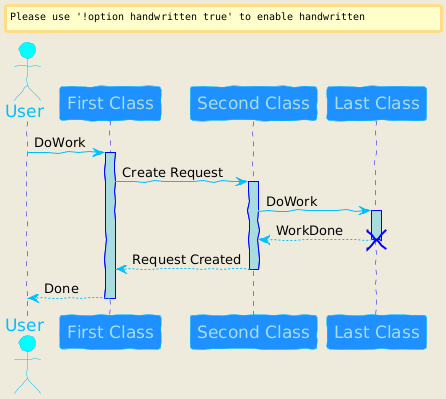Select the bottom Second Class box
The image size is (446, 399).
coord(253,332)
